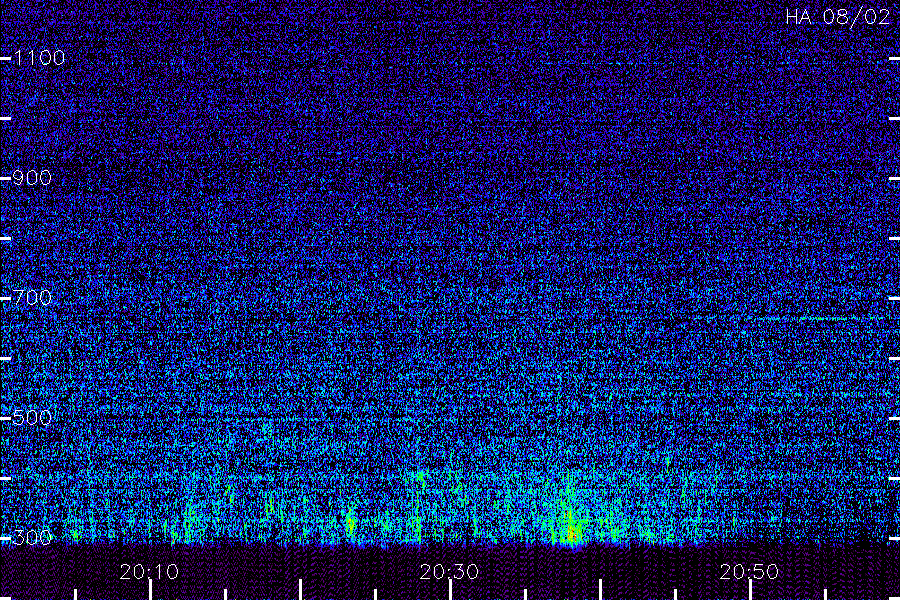
Task: Click the 20:50 time axis label
Action: pyautogui.click(x=749, y=572)
